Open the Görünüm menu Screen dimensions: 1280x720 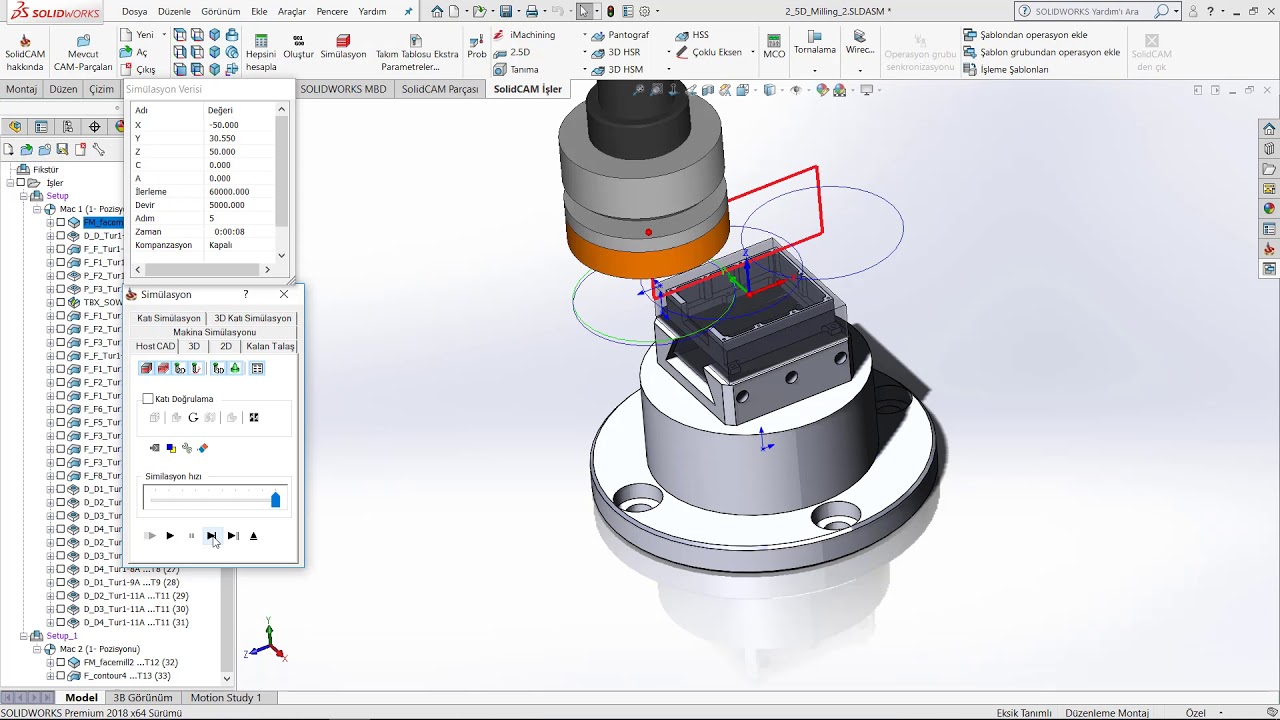[220, 12]
